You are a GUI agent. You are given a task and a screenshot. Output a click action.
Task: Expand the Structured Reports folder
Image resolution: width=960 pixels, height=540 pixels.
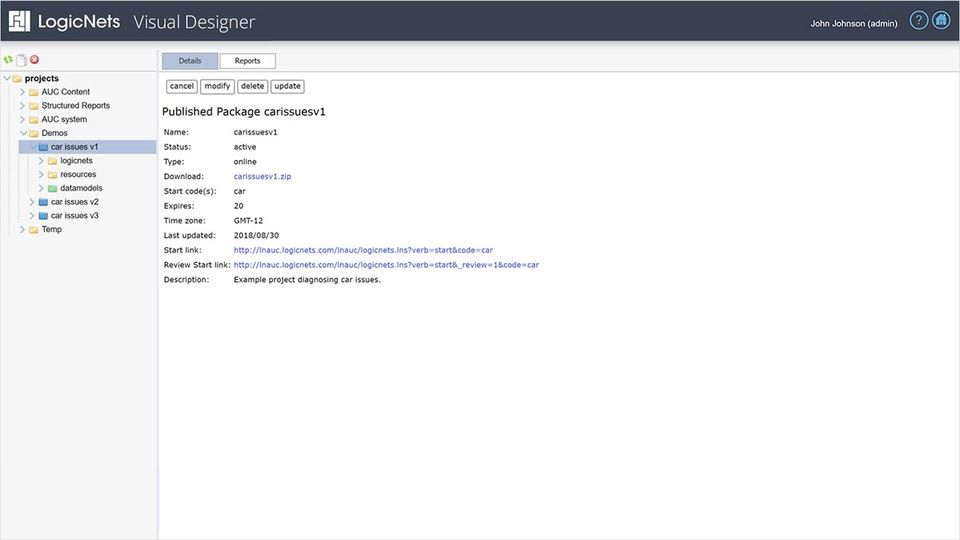(x=23, y=106)
